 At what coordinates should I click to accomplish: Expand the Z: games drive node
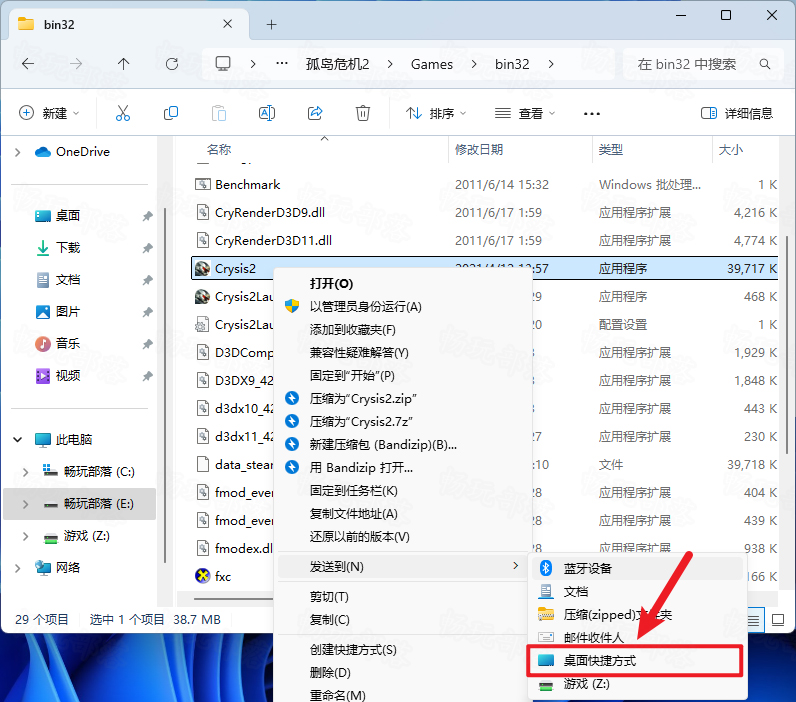25,536
